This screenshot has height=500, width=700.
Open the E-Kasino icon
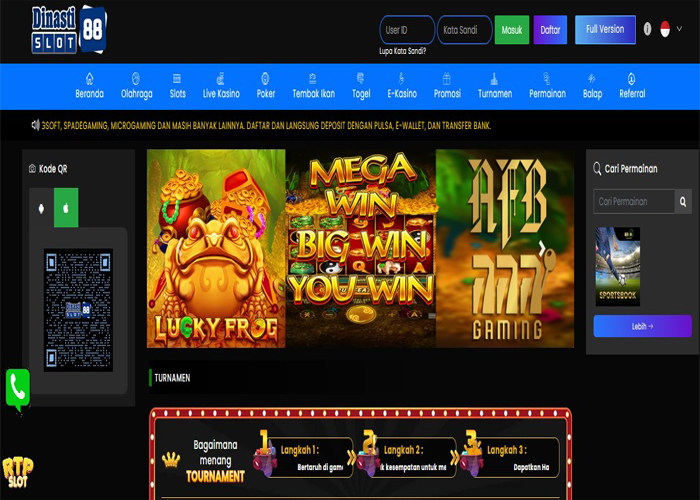401,79
